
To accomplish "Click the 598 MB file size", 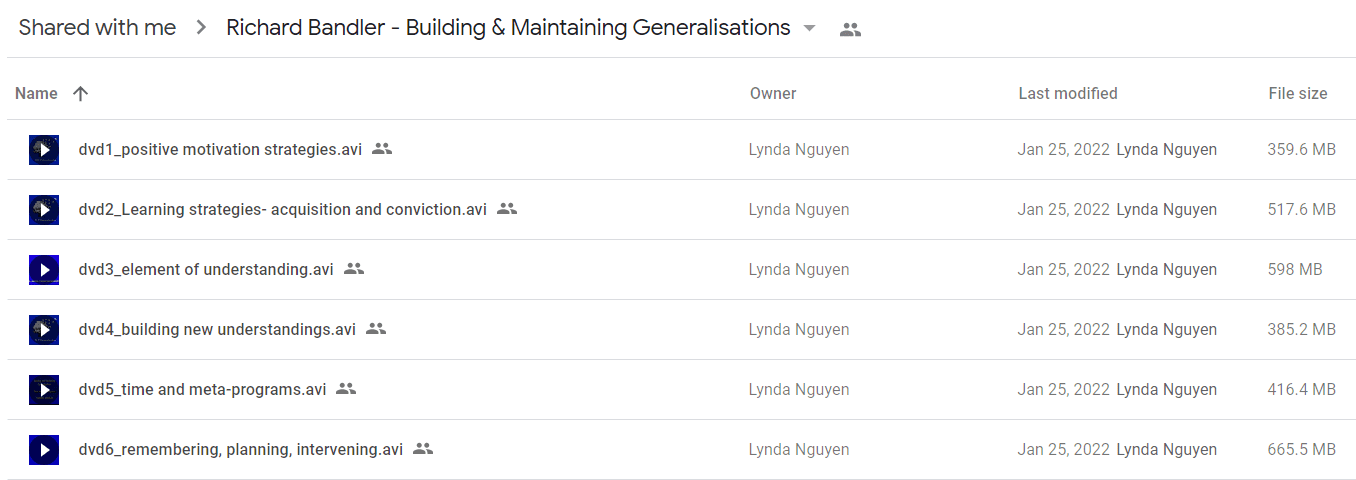I will [1295, 270].
